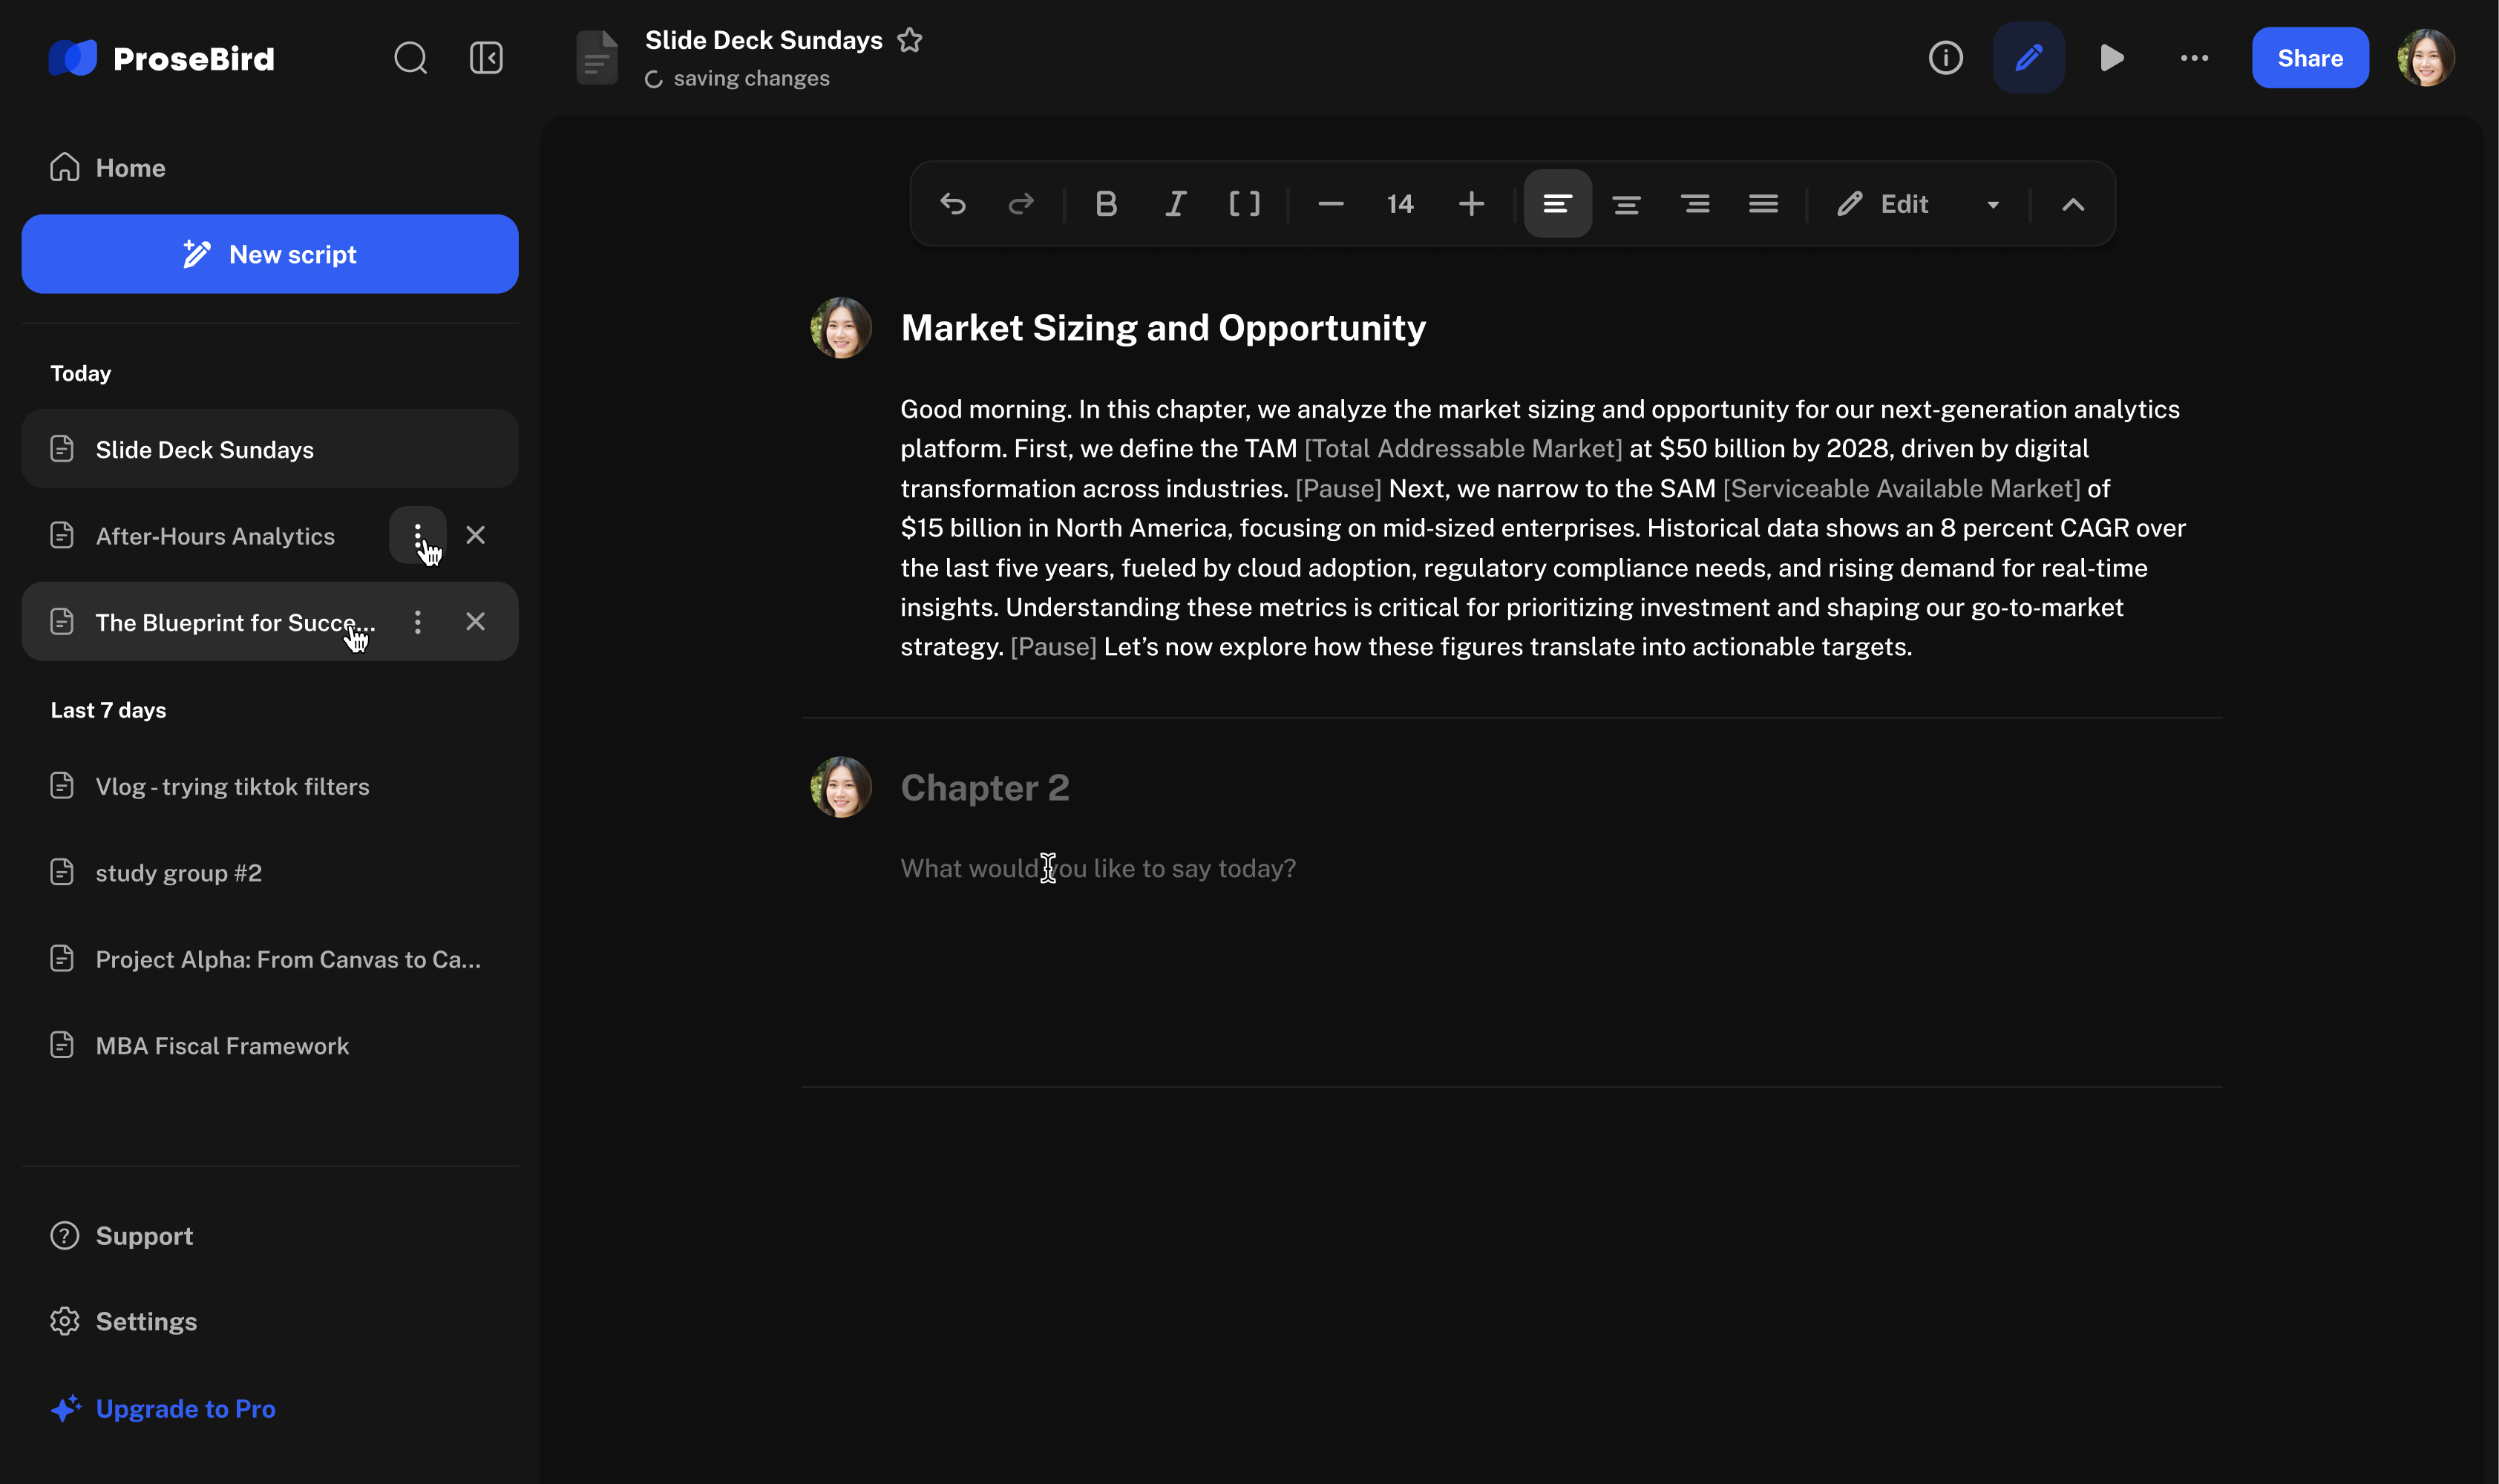Image resolution: width=2499 pixels, height=1484 pixels.
Task: Redo the last edit
Action: coord(1021,204)
